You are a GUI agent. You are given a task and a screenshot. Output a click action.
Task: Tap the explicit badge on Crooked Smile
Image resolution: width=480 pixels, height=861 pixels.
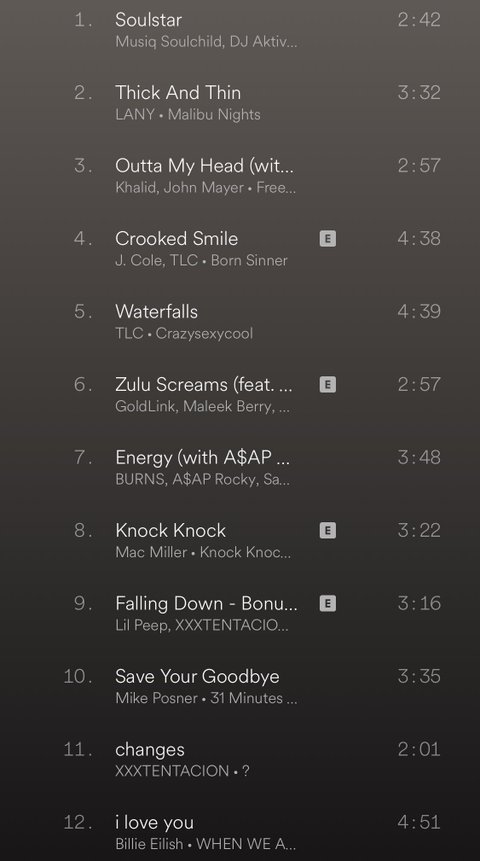tap(327, 238)
